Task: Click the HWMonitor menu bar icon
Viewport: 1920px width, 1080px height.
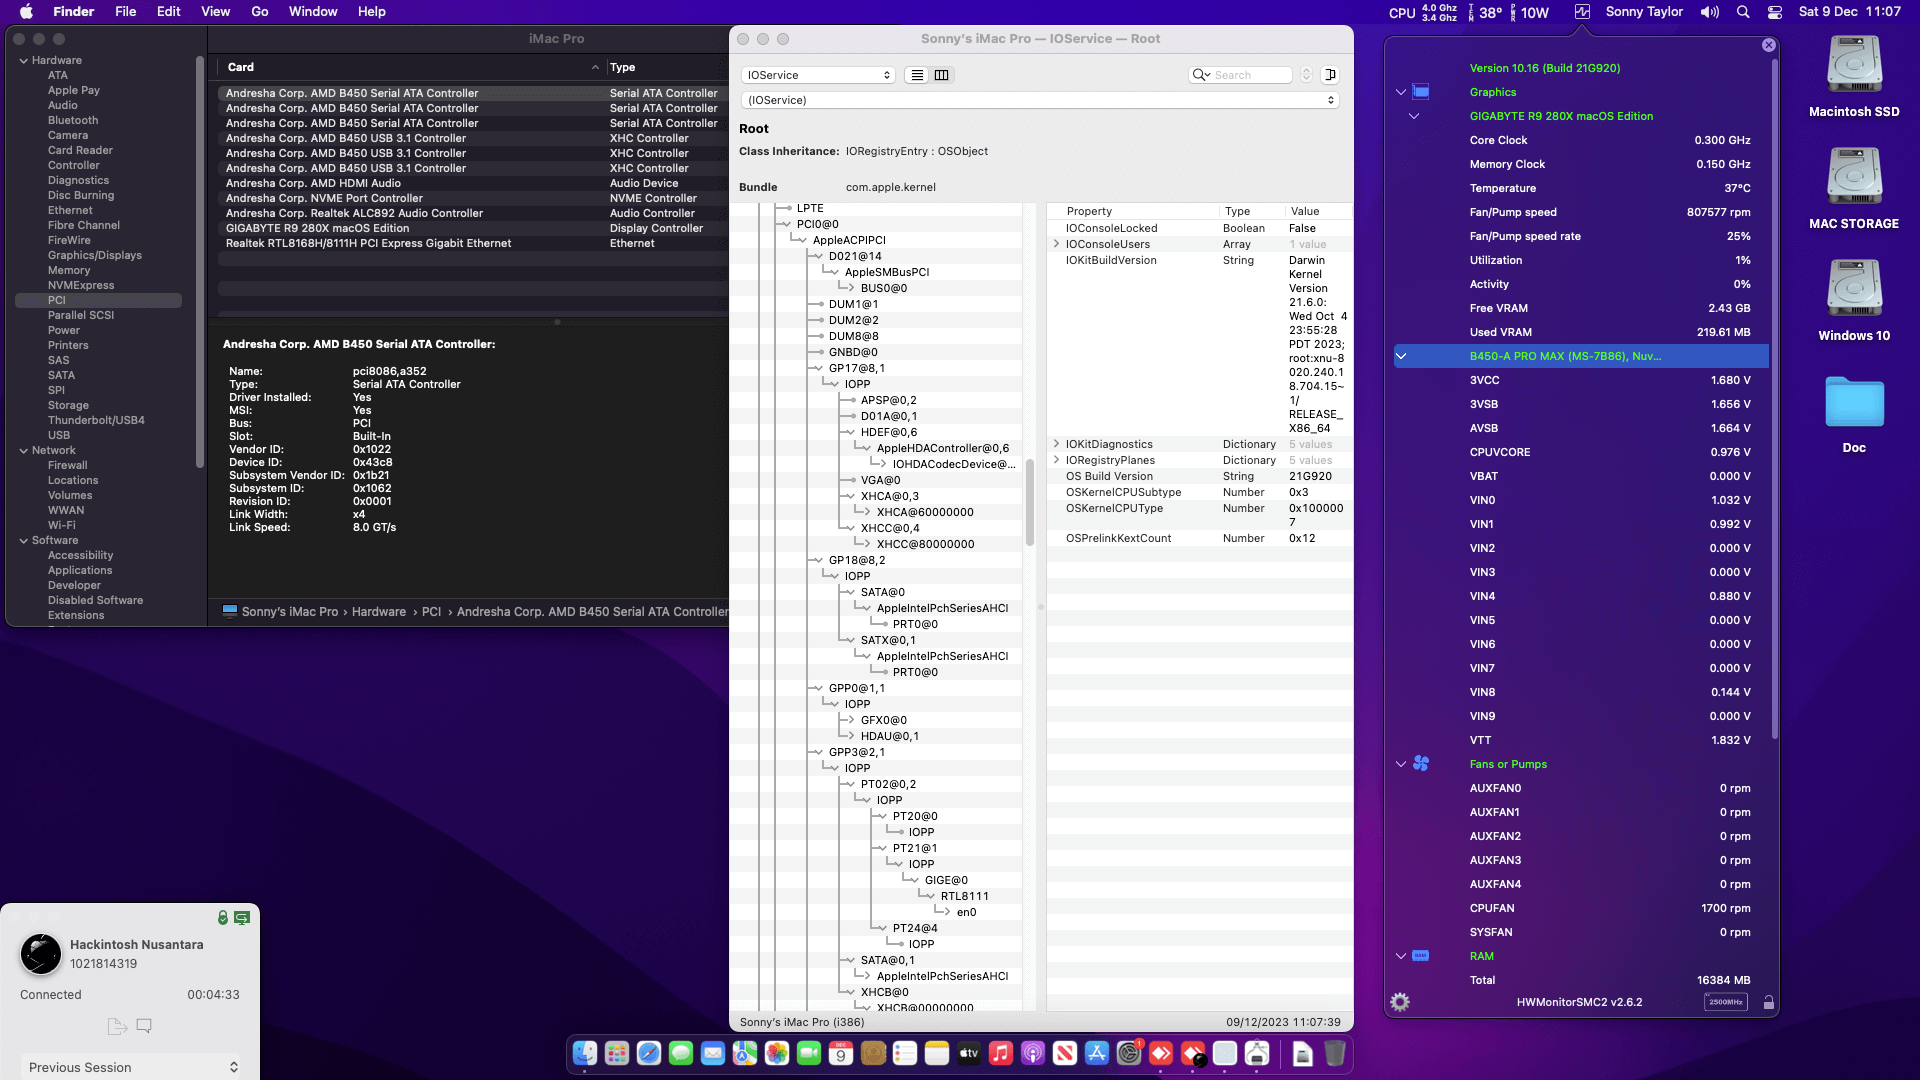Action: [1582, 12]
